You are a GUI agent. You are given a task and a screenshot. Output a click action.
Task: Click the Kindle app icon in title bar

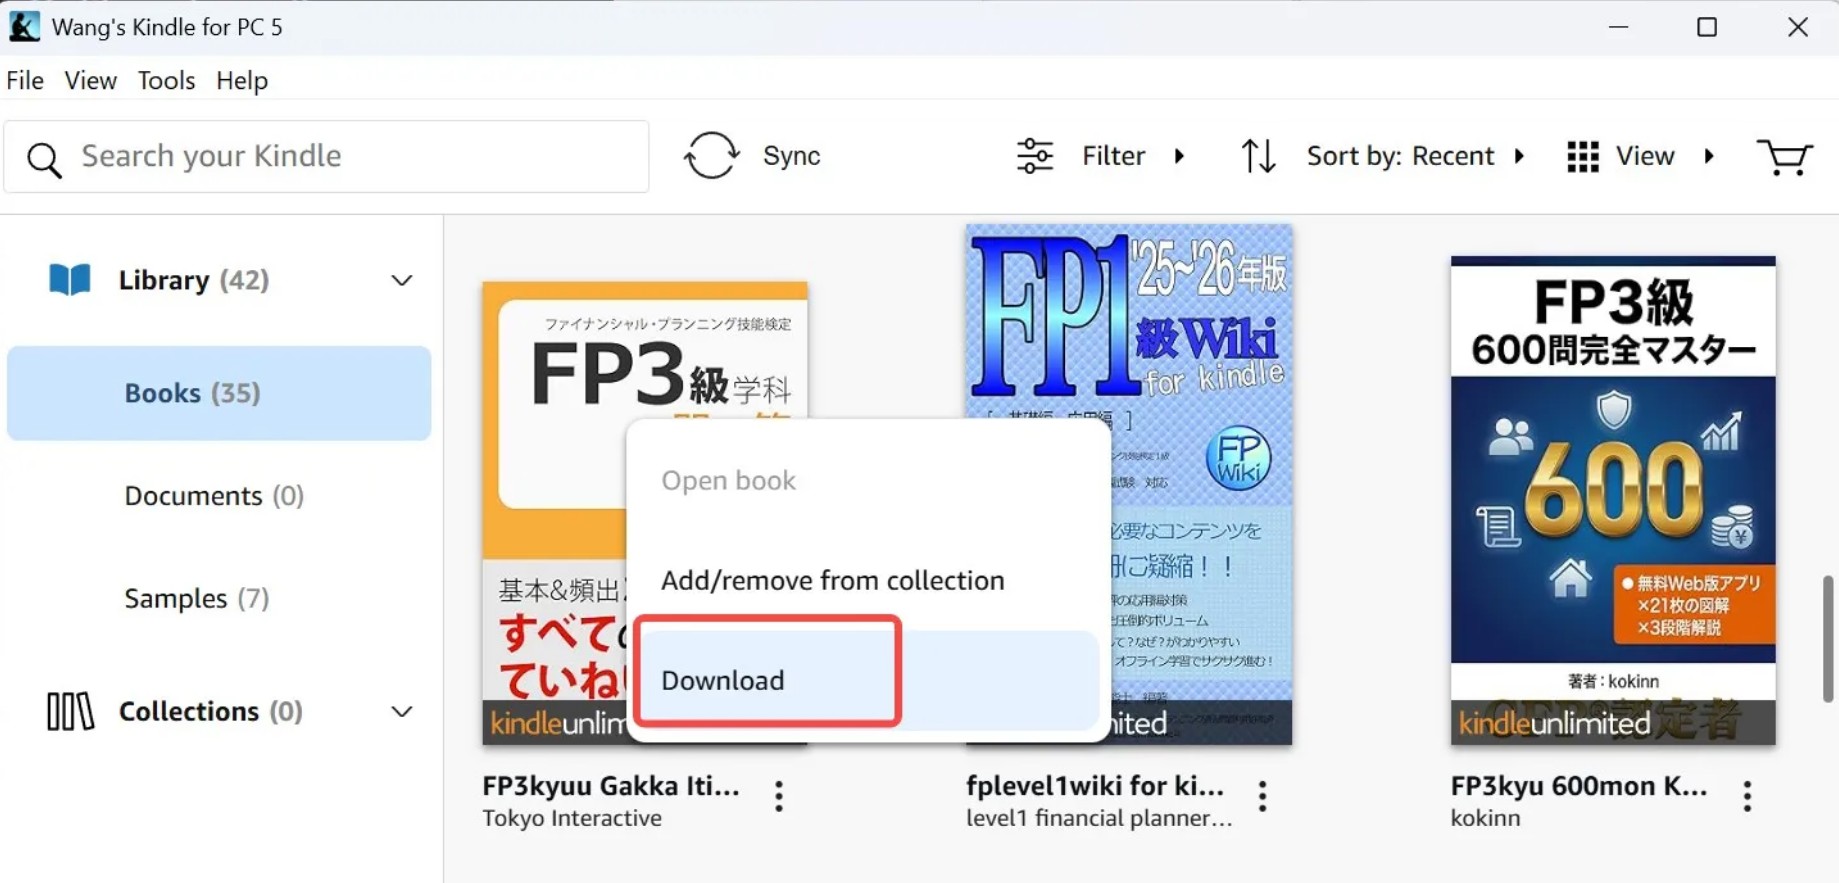[x=24, y=27]
